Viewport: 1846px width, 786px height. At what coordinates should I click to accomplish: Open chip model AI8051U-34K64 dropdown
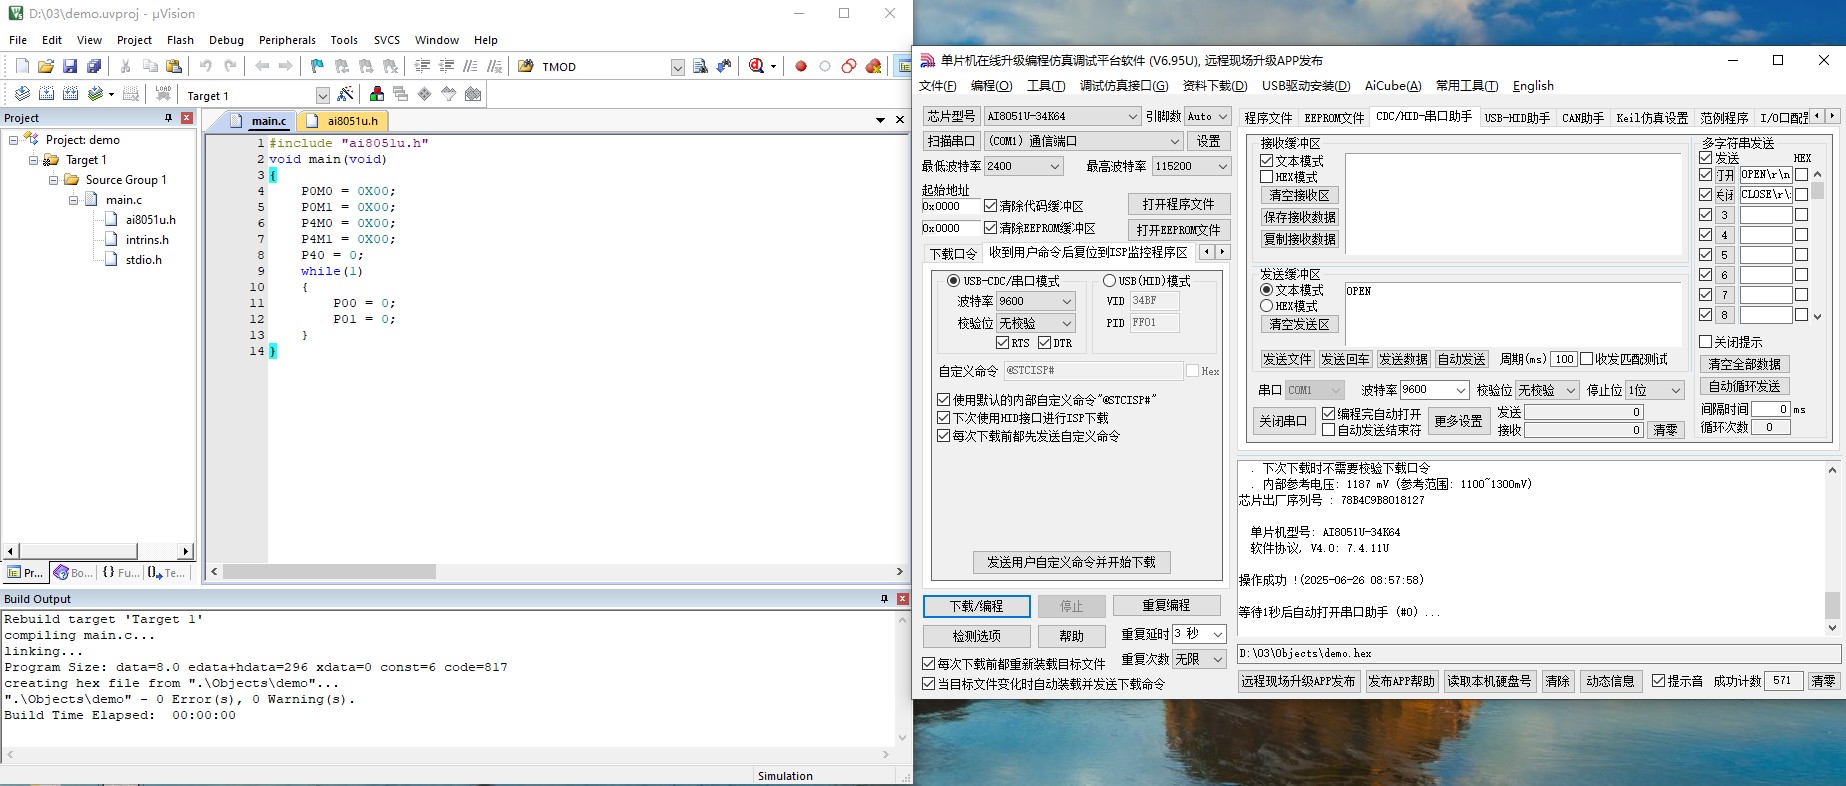1062,116
